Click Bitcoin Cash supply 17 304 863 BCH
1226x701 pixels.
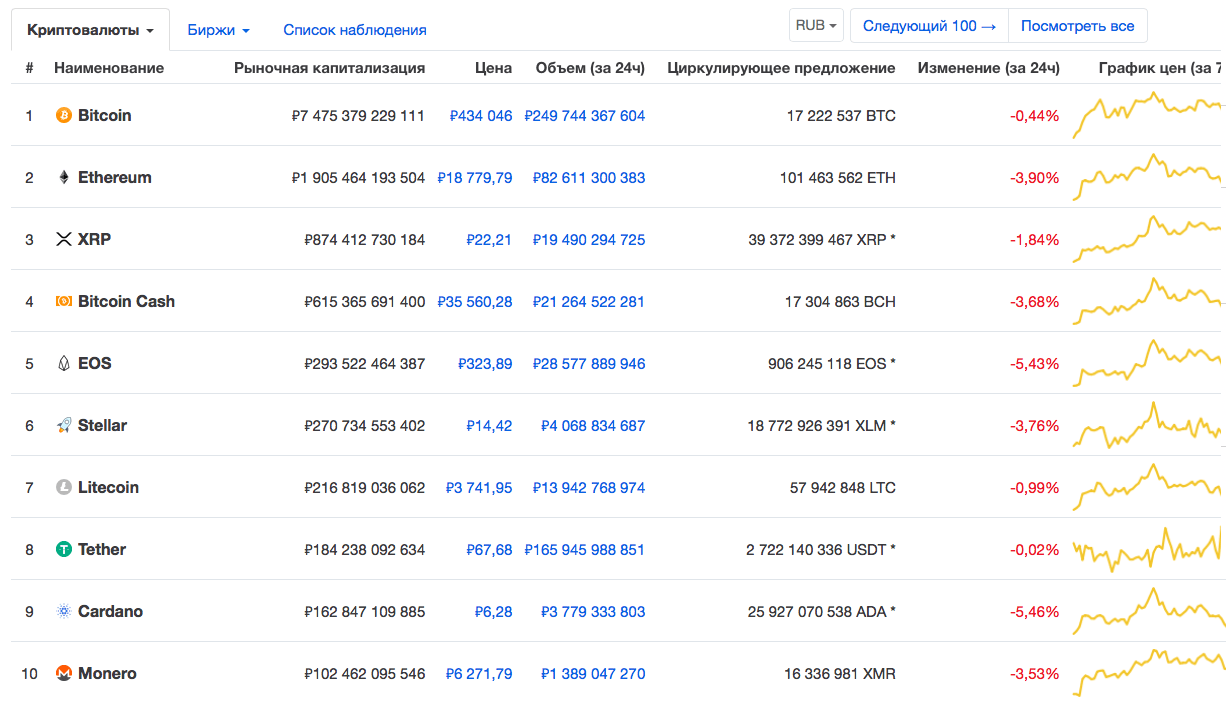(841, 302)
